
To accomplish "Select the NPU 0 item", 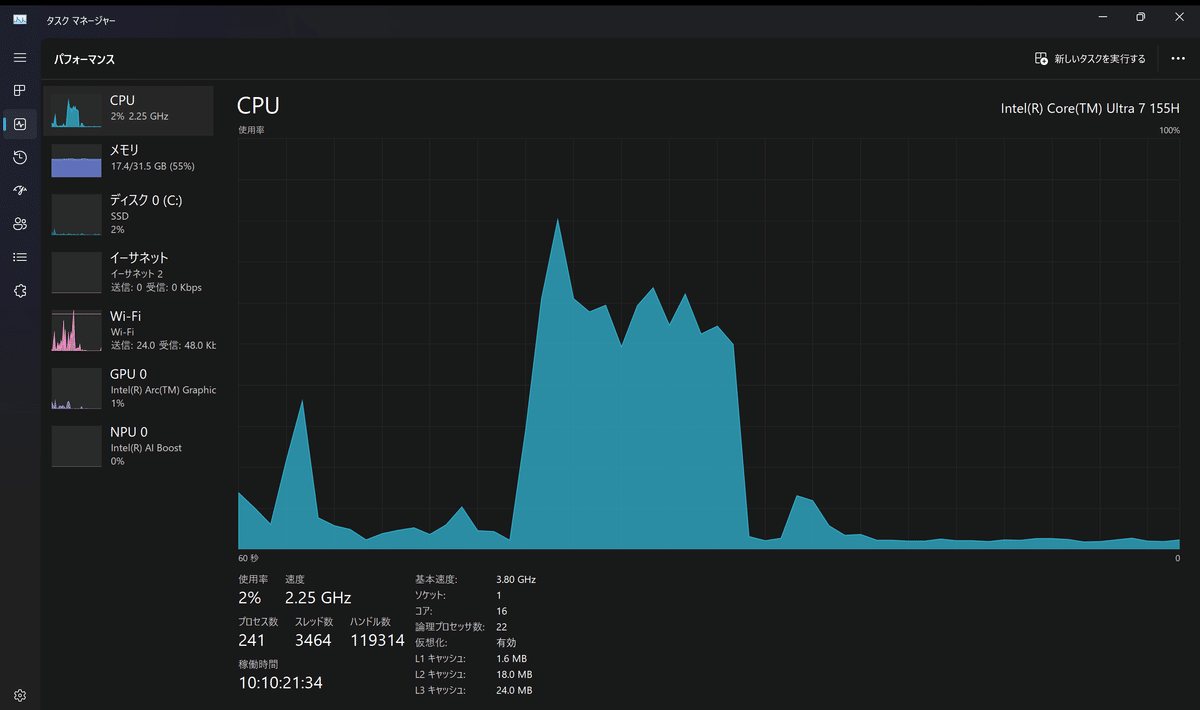I will [129, 446].
